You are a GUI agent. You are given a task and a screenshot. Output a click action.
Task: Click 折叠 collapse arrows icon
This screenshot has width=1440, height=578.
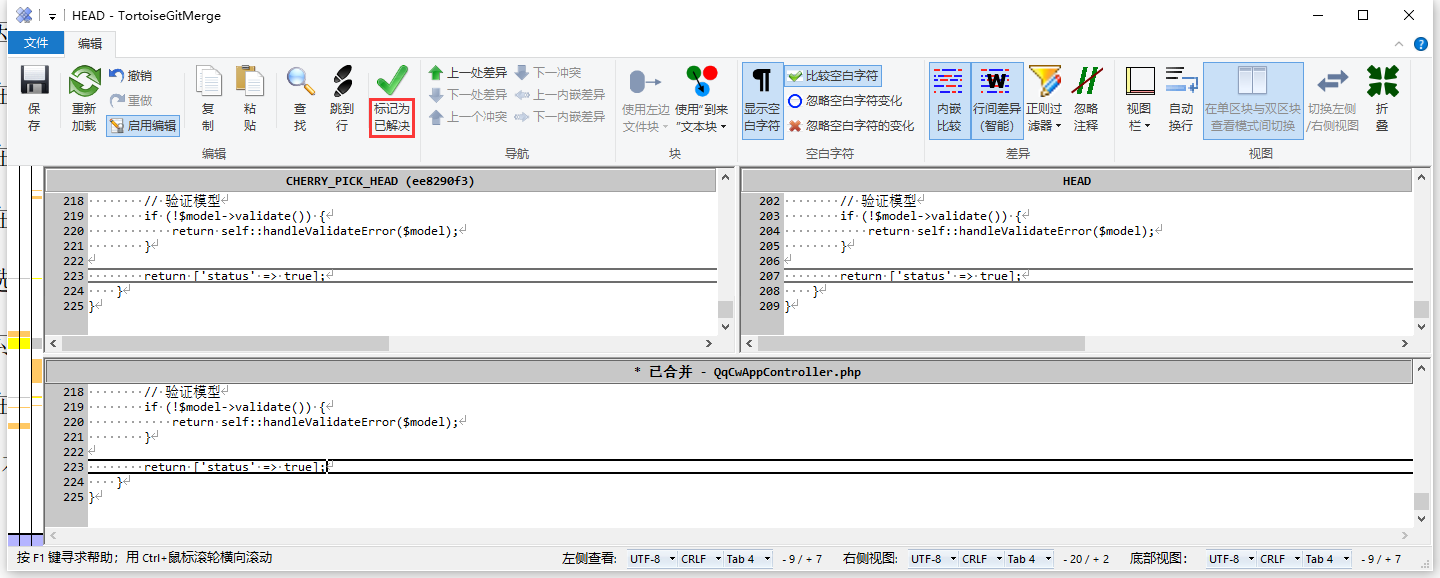coord(1382,81)
